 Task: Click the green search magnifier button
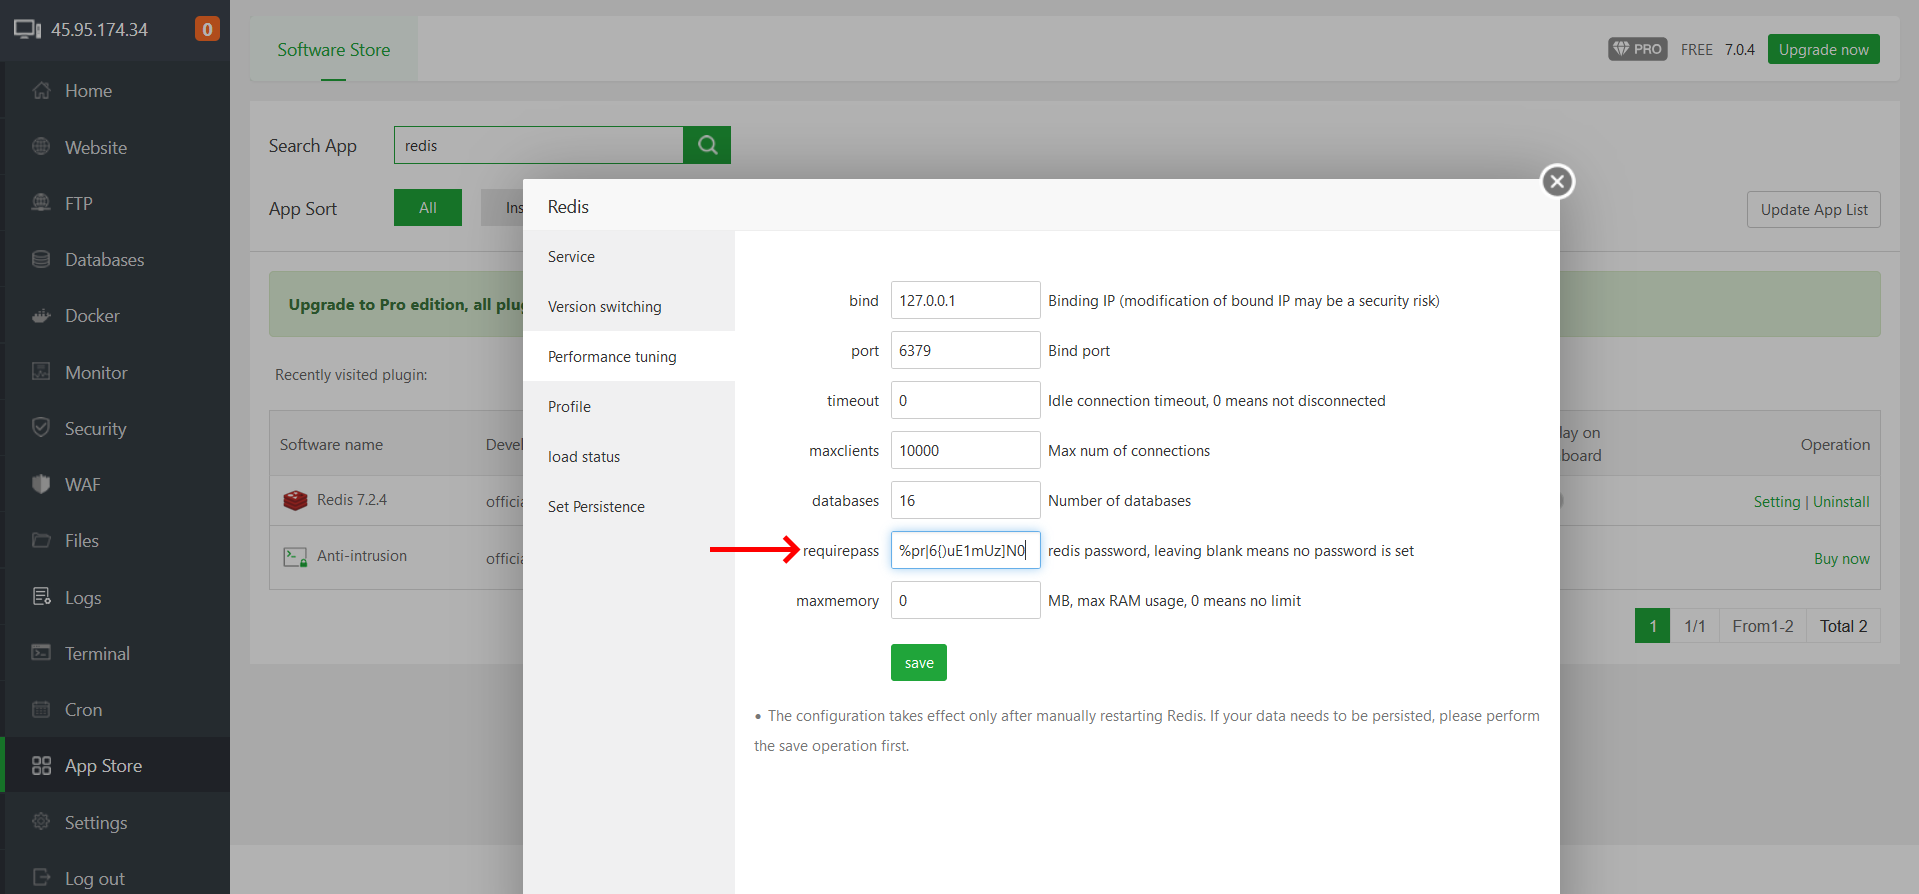707,145
